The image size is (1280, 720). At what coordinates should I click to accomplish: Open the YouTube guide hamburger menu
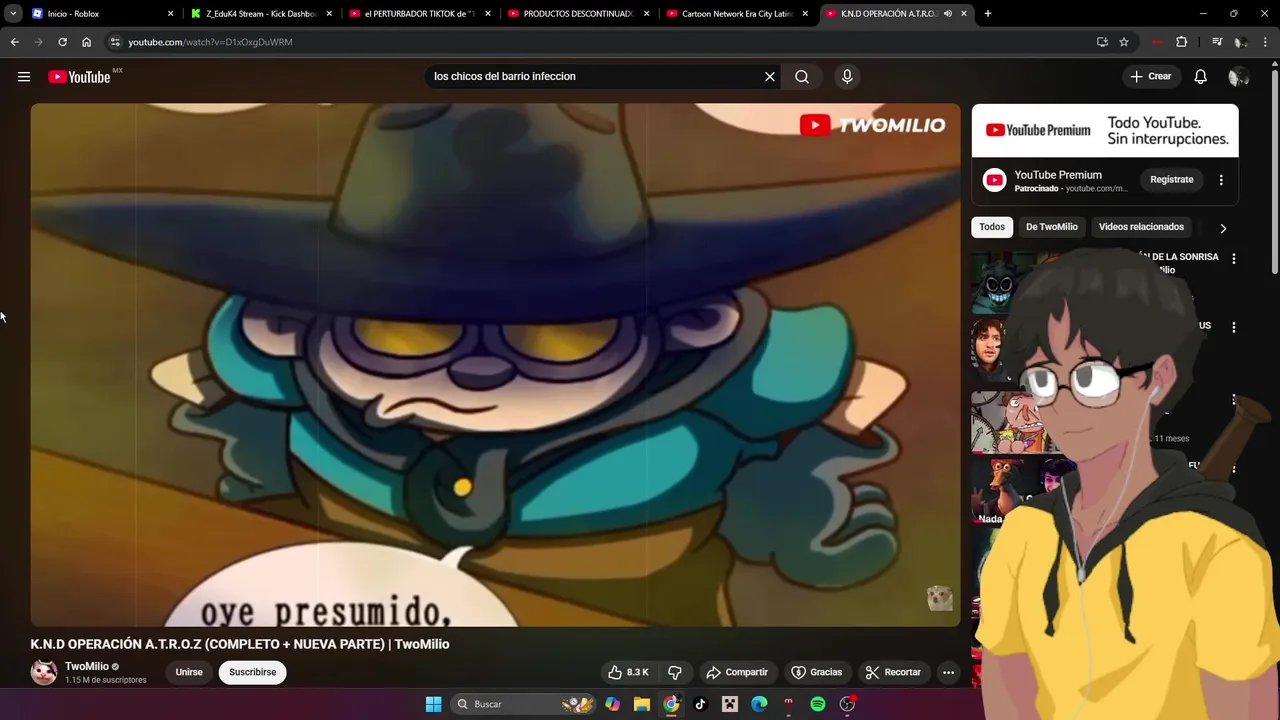[24, 76]
